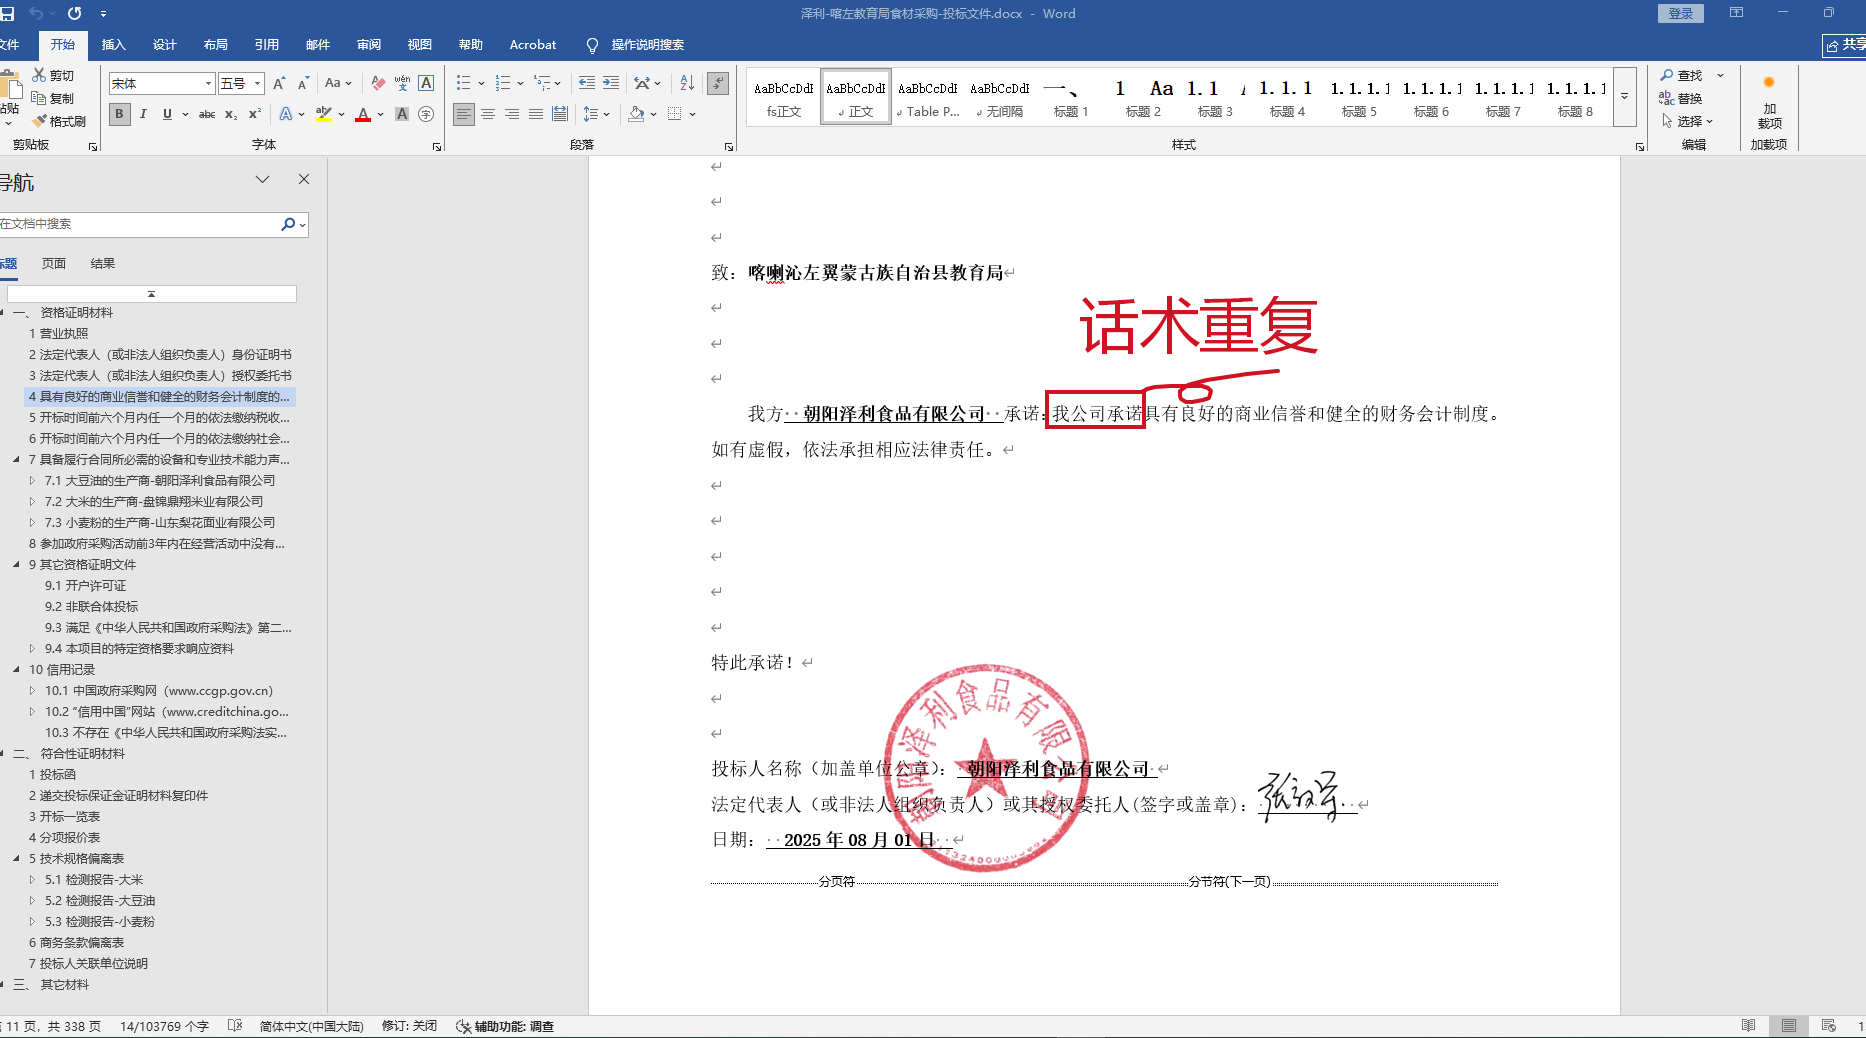Open the Insert (插入) ribbon tab

click(x=113, y=45)
